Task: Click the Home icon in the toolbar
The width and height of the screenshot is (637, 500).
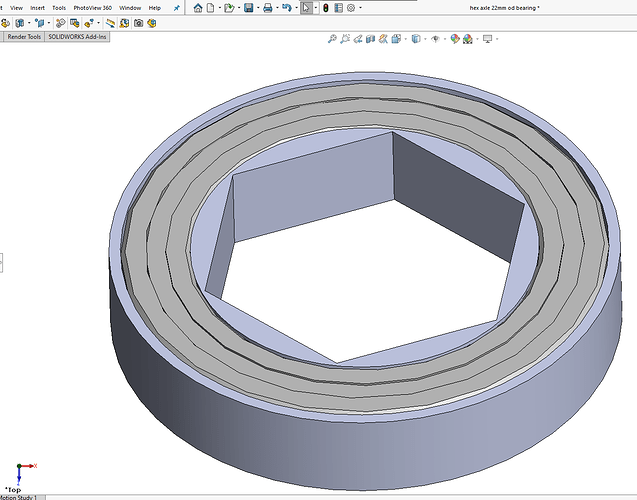Action: coord(198,8)
